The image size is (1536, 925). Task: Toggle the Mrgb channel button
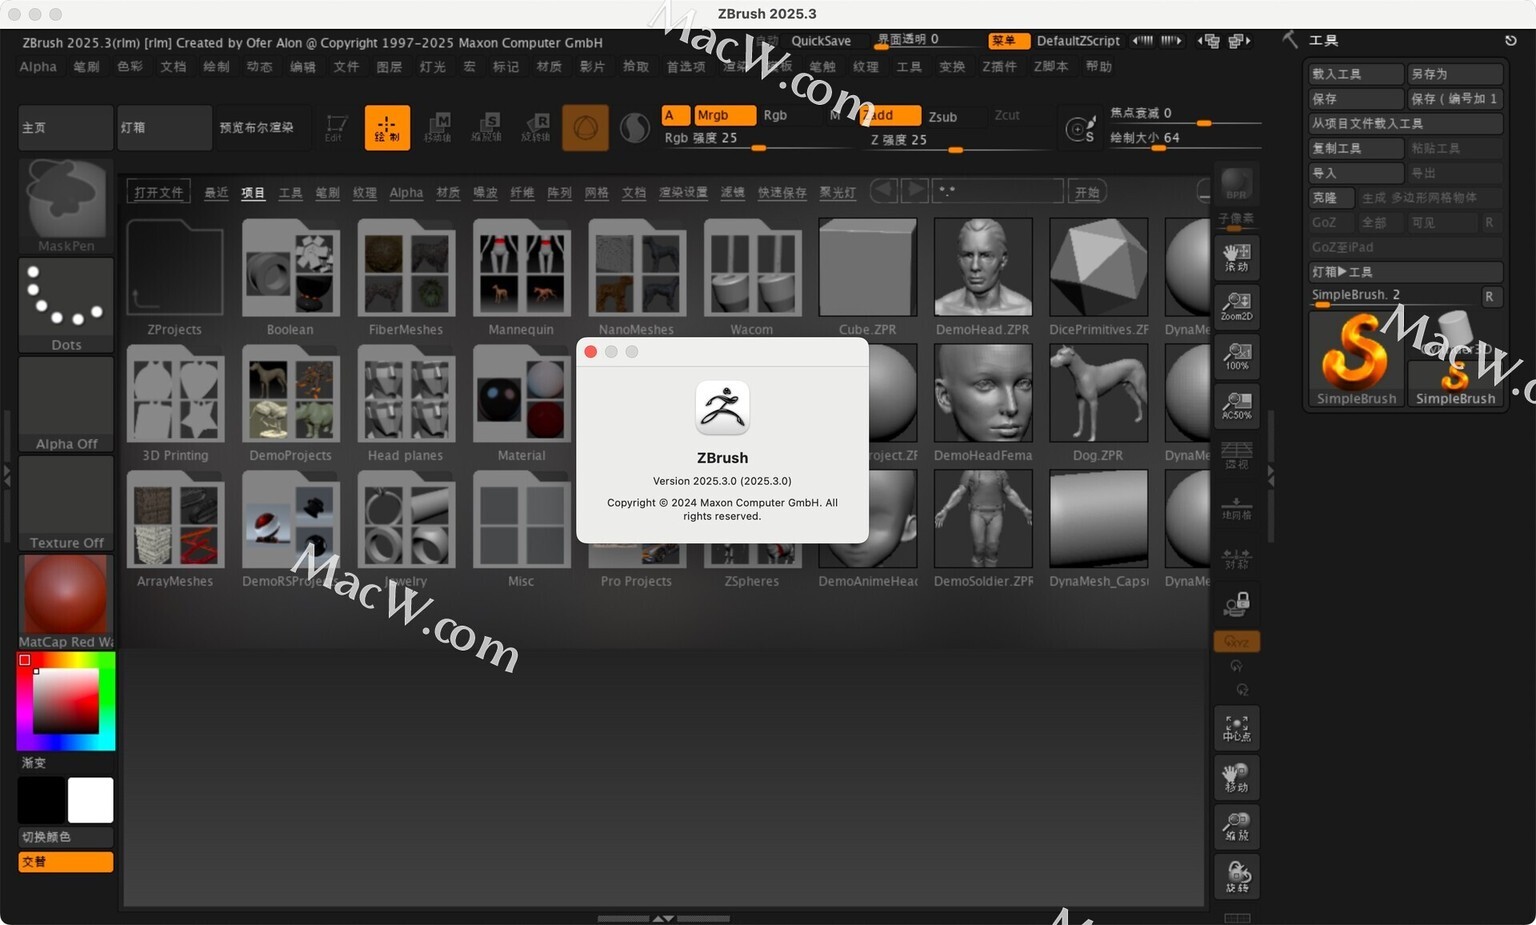tap(724, 115)
